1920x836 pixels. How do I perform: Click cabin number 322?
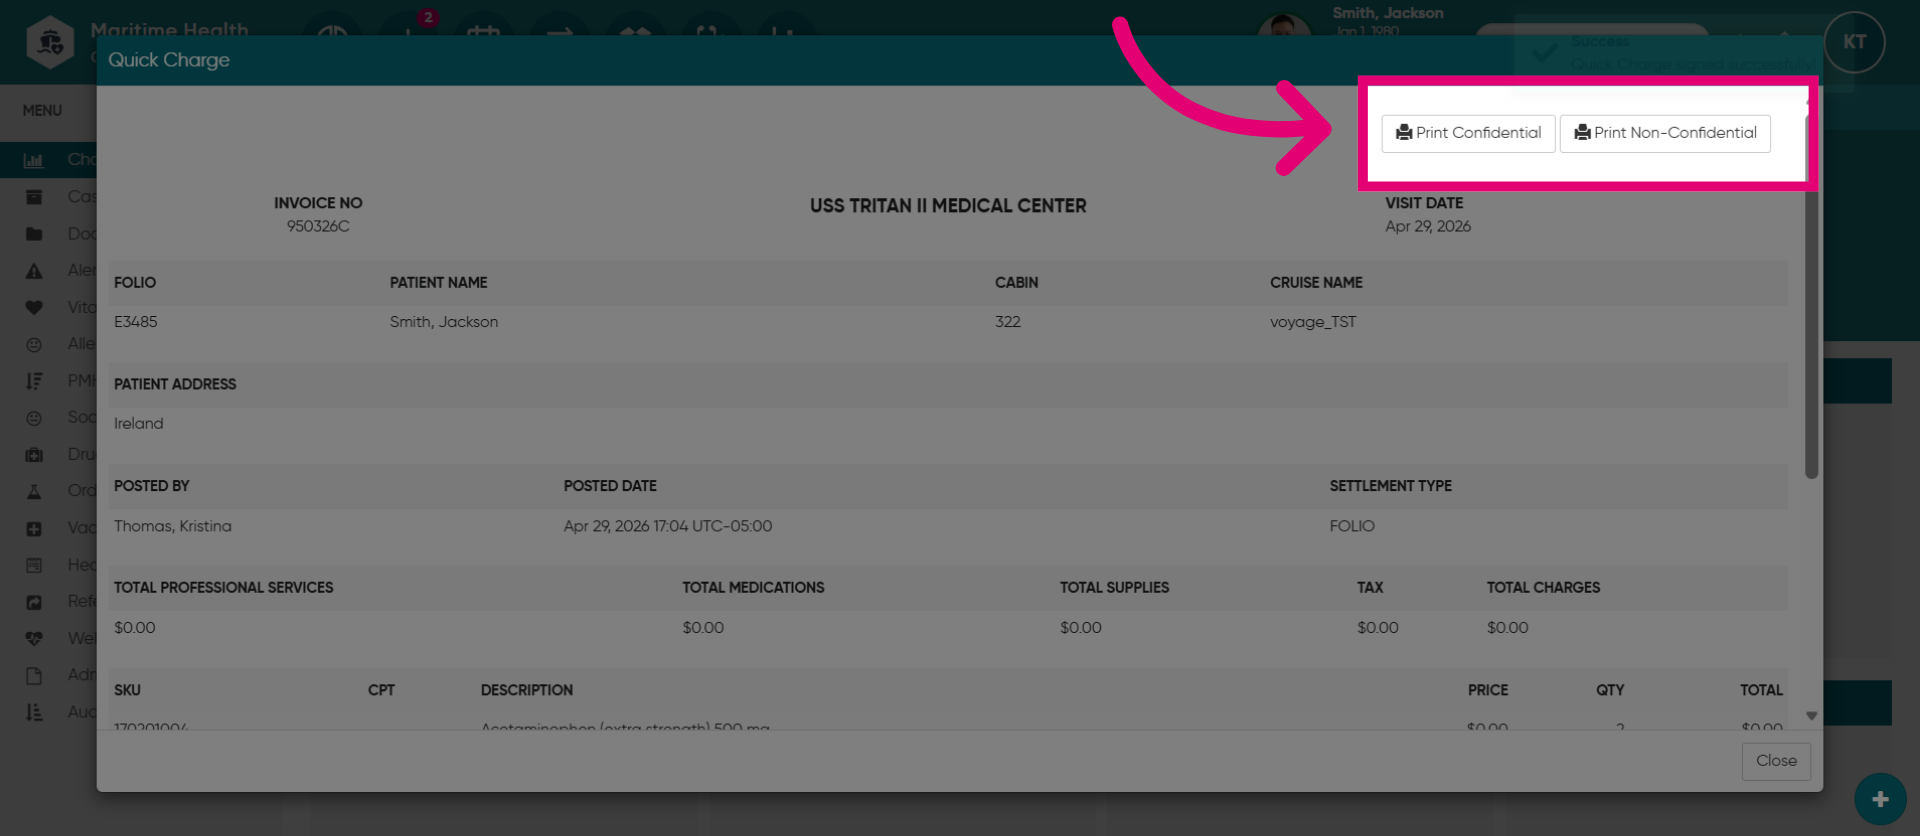[1008, 322]
